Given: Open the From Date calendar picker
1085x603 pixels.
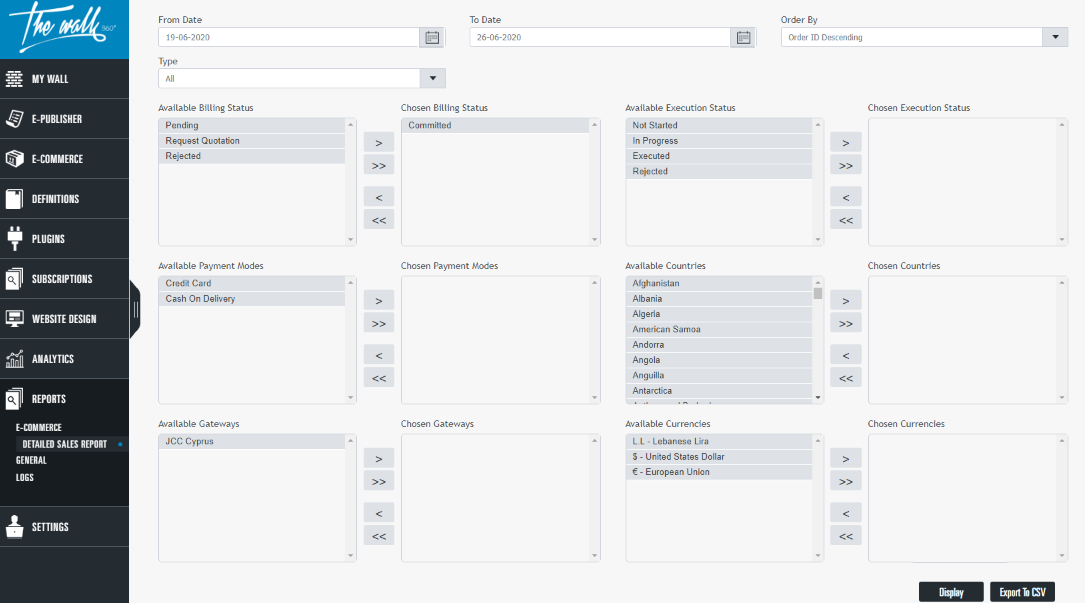Looking at the screenshot, I should (x=432, y=38).
